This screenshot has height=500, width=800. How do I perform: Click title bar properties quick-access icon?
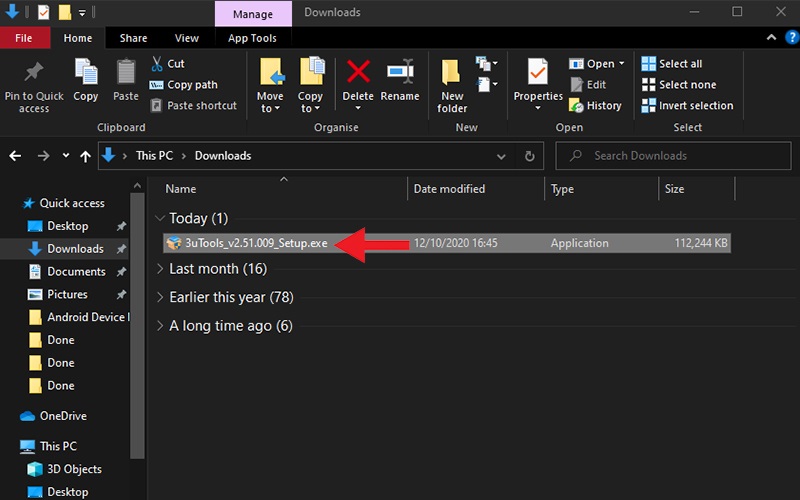pyautogui.click(x=43, y=12)
